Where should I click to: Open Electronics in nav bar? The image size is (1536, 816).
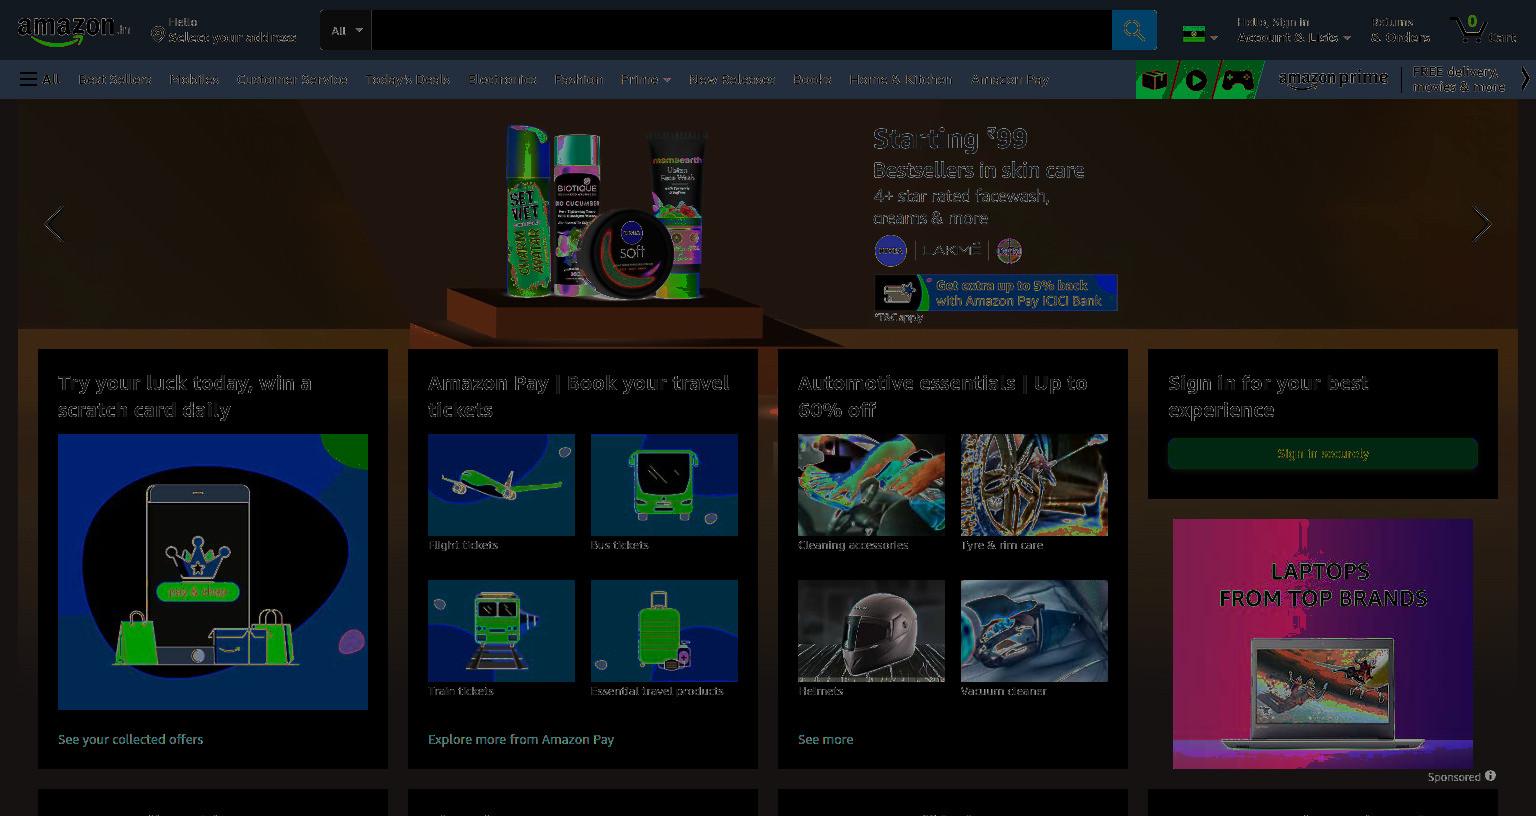coord(502,79)
